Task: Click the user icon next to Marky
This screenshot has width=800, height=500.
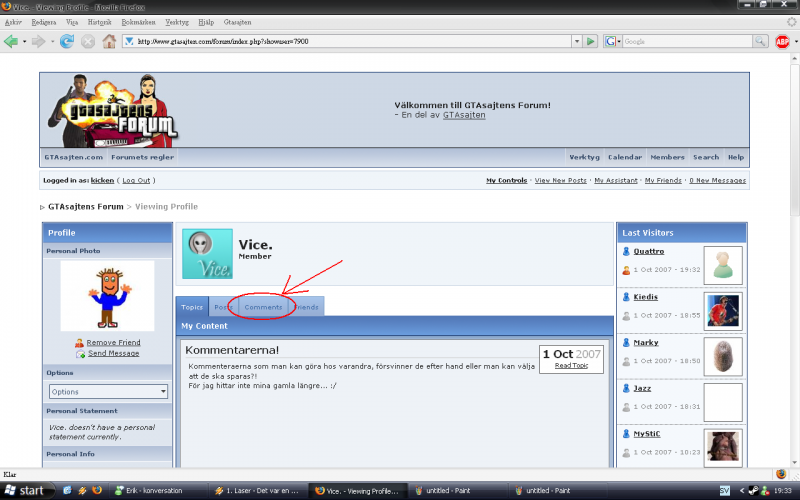Action: pyautogui.click(x=626, y=342)
